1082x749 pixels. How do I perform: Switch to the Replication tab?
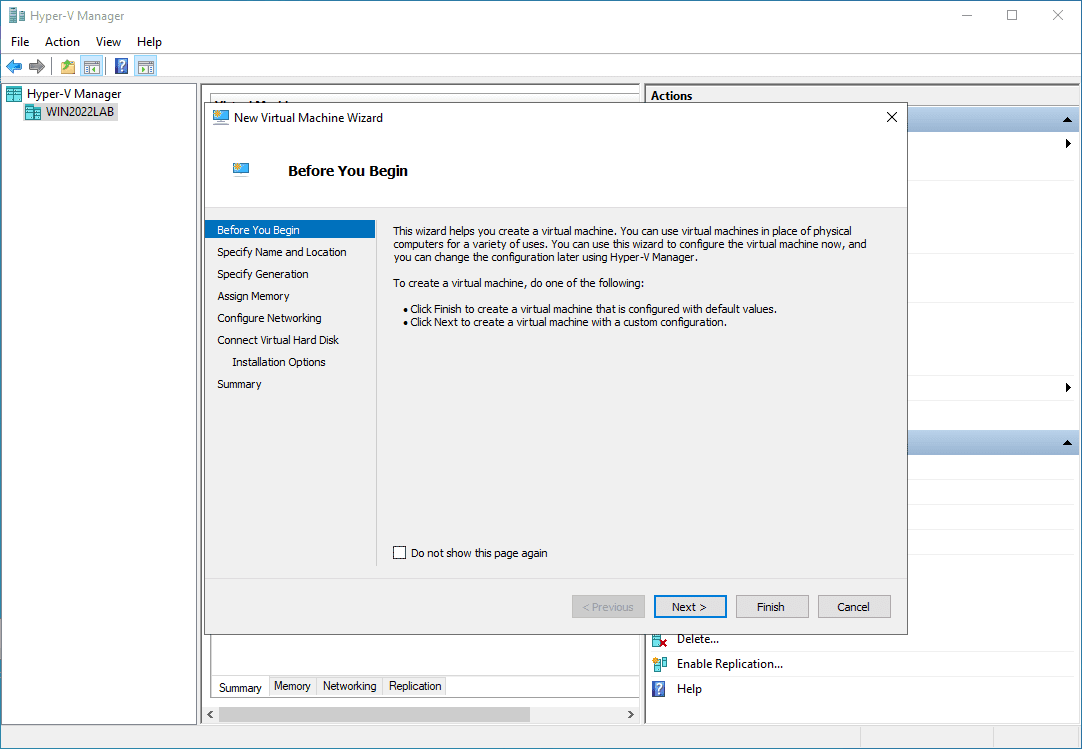[x=415, y=686]
